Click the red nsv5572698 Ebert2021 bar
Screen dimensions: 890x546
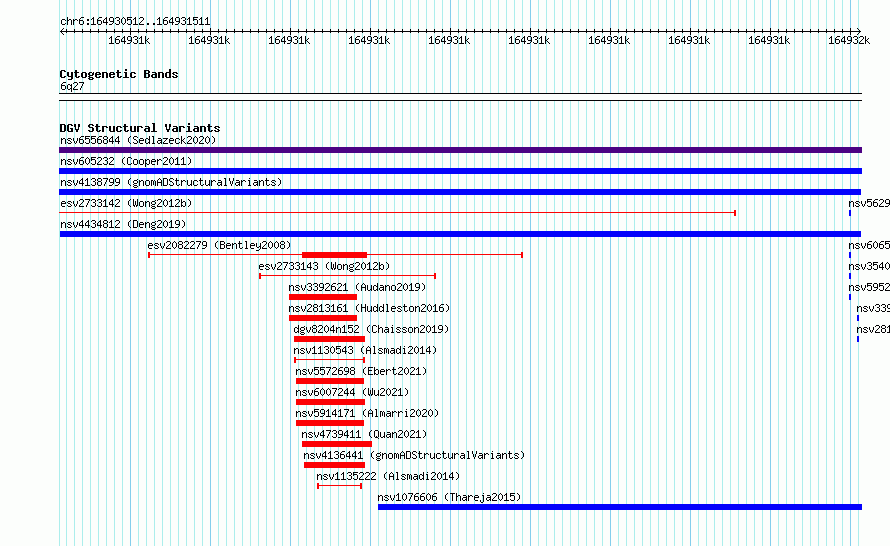[x=330, y=381]
